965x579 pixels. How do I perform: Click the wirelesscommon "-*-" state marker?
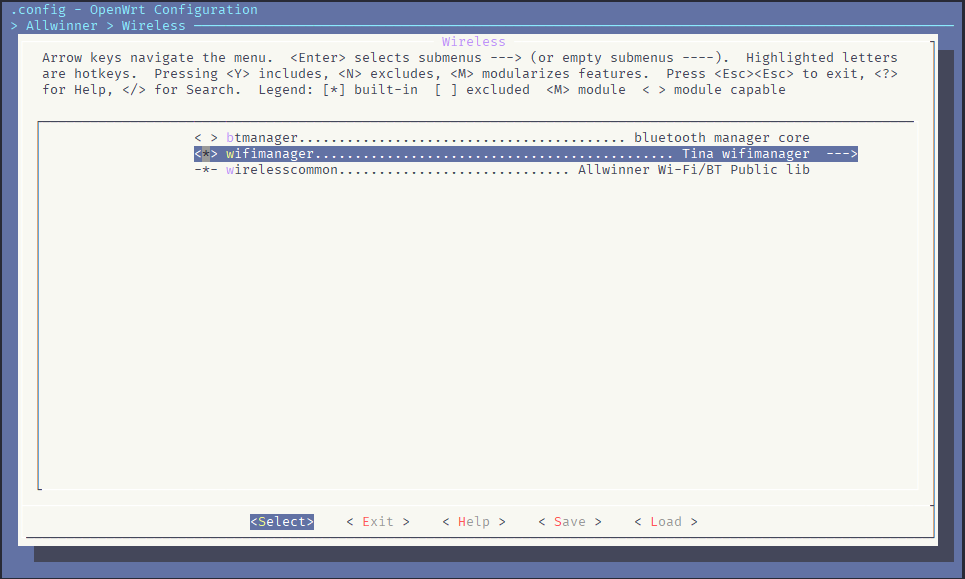click(x=206, y=170)
